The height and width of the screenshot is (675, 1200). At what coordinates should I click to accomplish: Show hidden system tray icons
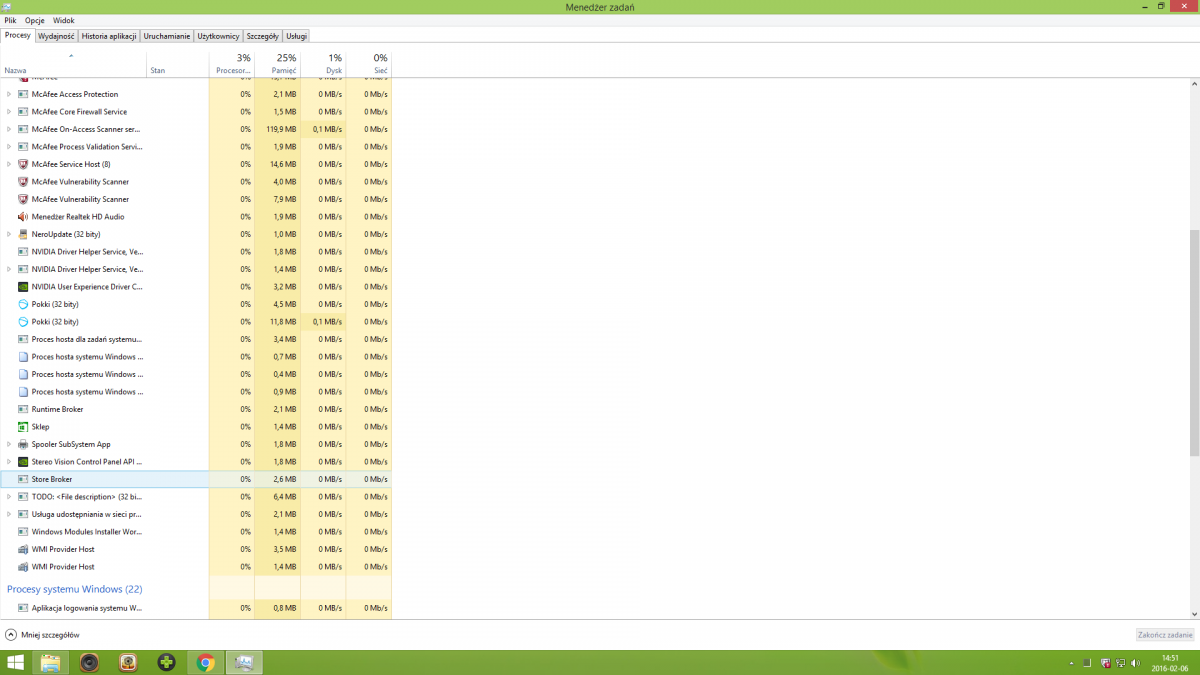1071,663
